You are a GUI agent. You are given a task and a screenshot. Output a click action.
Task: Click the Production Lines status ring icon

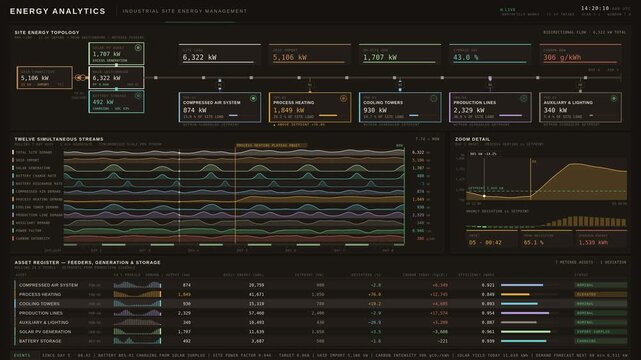point(524,98)
